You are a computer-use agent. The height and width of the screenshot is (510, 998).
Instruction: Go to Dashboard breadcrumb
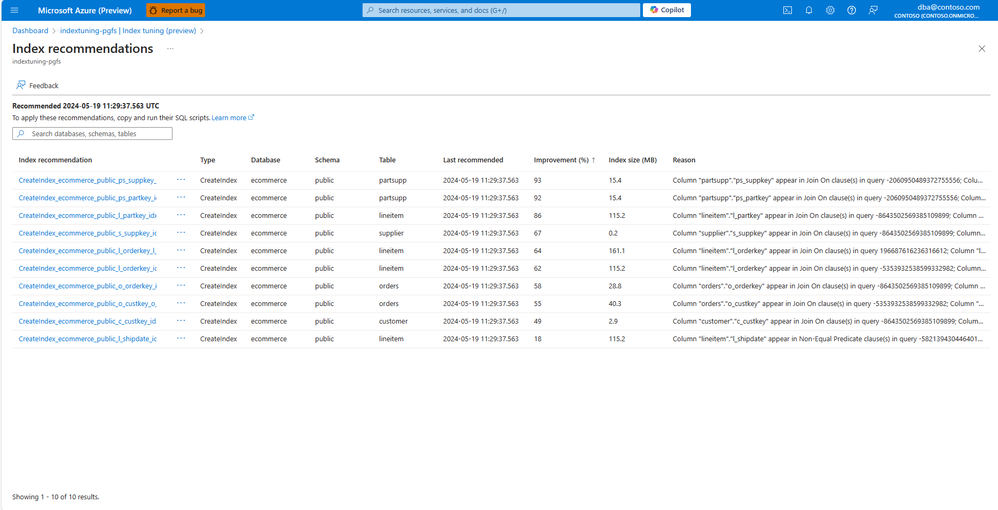click(30, 31)
